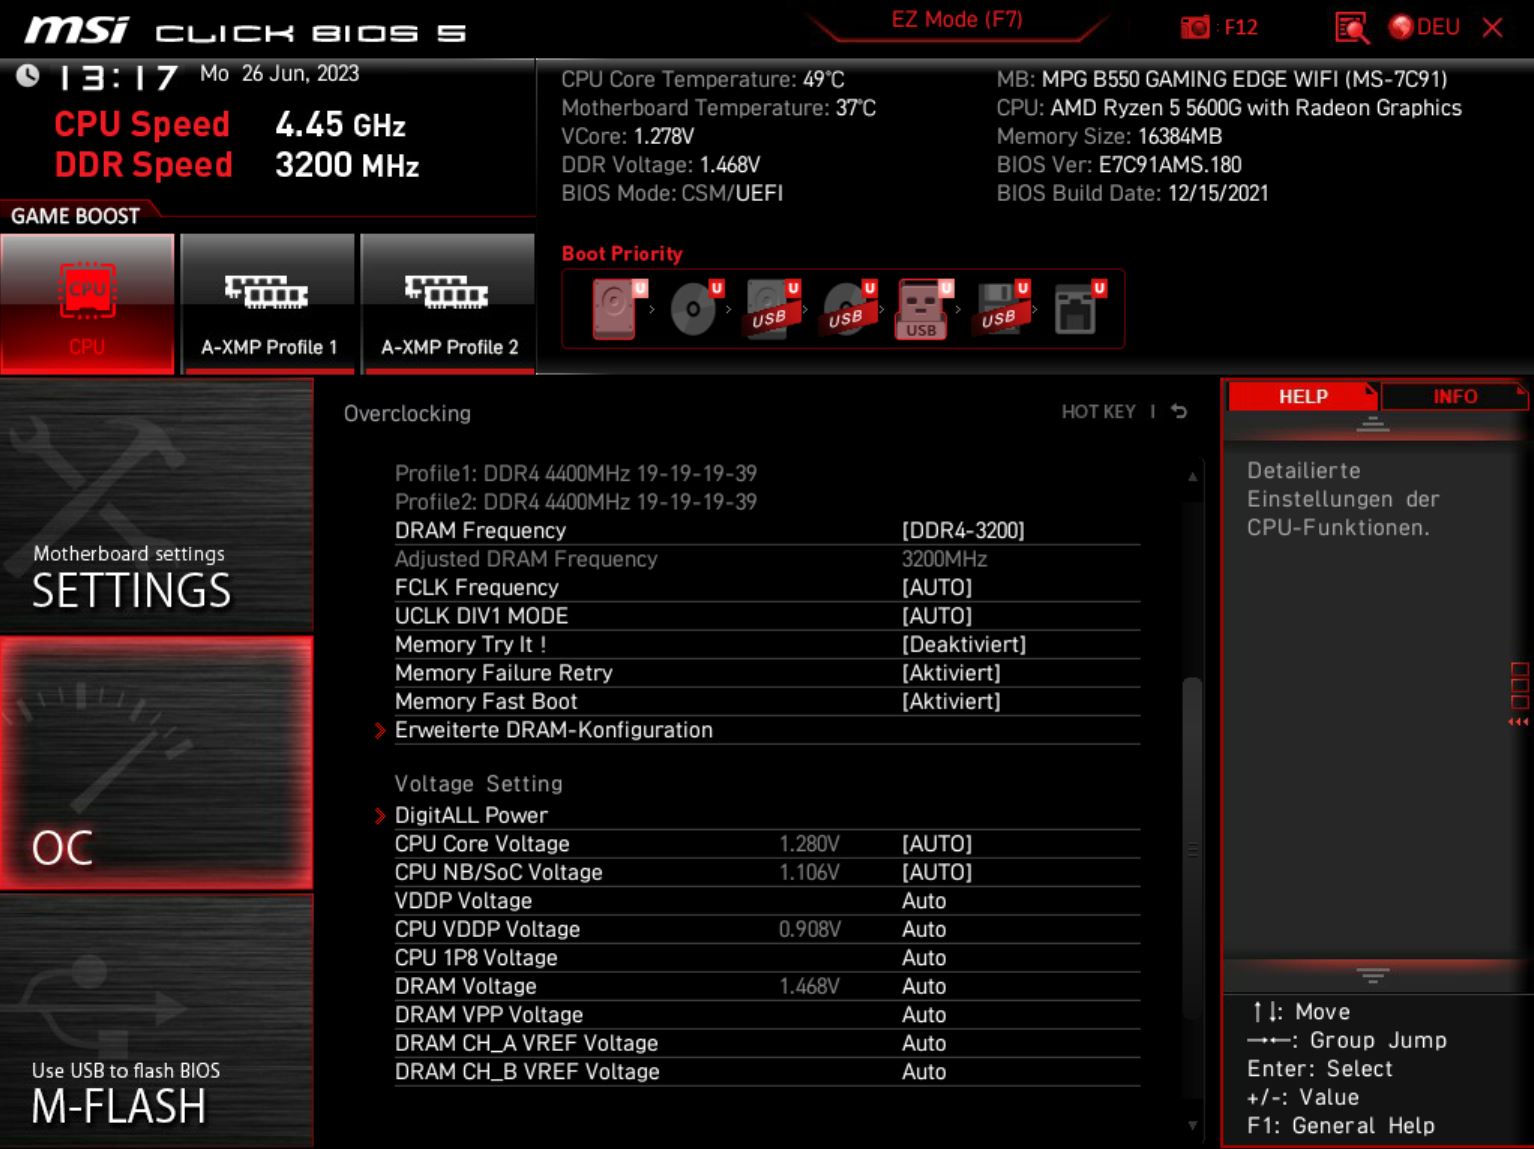This screenshot has height=1149, width=1534.
Task: Click the CPU VDDP Voltage Auto value
Action: coord(924,929)
